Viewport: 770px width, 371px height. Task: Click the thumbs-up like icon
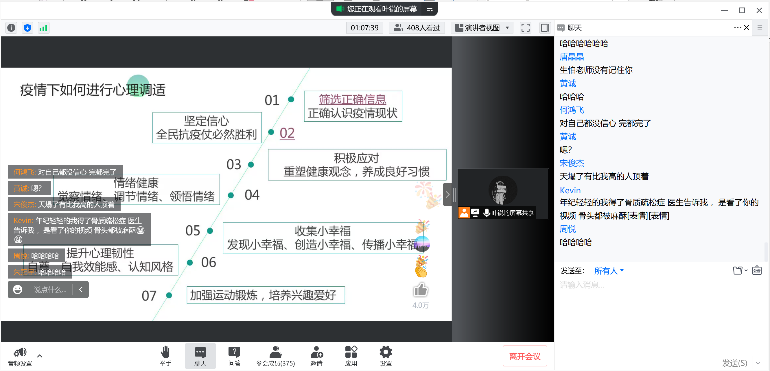coord(420,290)
